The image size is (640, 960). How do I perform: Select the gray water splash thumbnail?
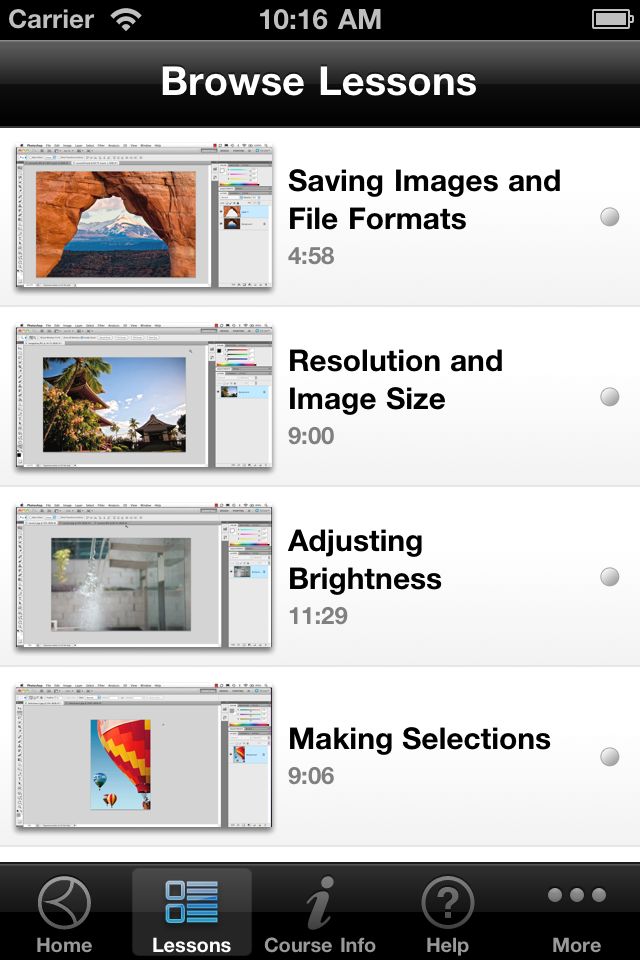(144, 576)
